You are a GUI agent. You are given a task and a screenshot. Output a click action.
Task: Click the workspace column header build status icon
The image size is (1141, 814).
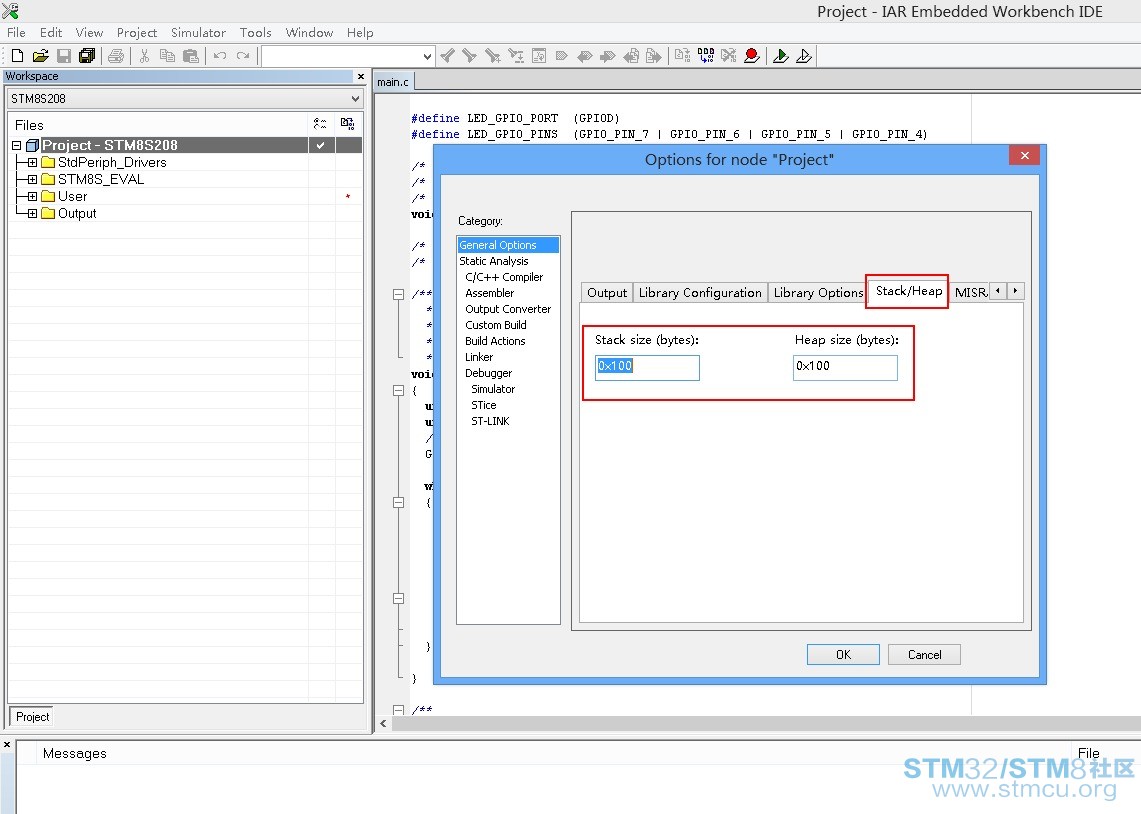coord(348,124)
